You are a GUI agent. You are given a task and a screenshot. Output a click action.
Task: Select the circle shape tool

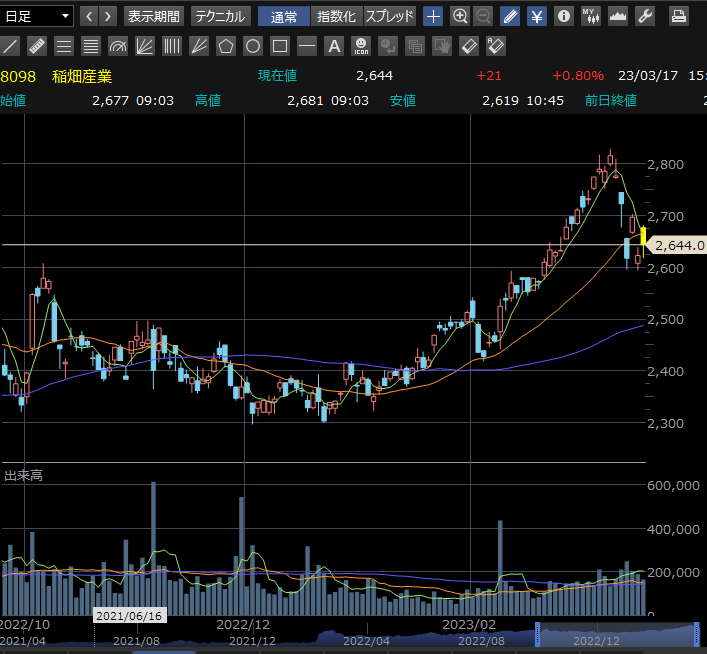point(253,46)
